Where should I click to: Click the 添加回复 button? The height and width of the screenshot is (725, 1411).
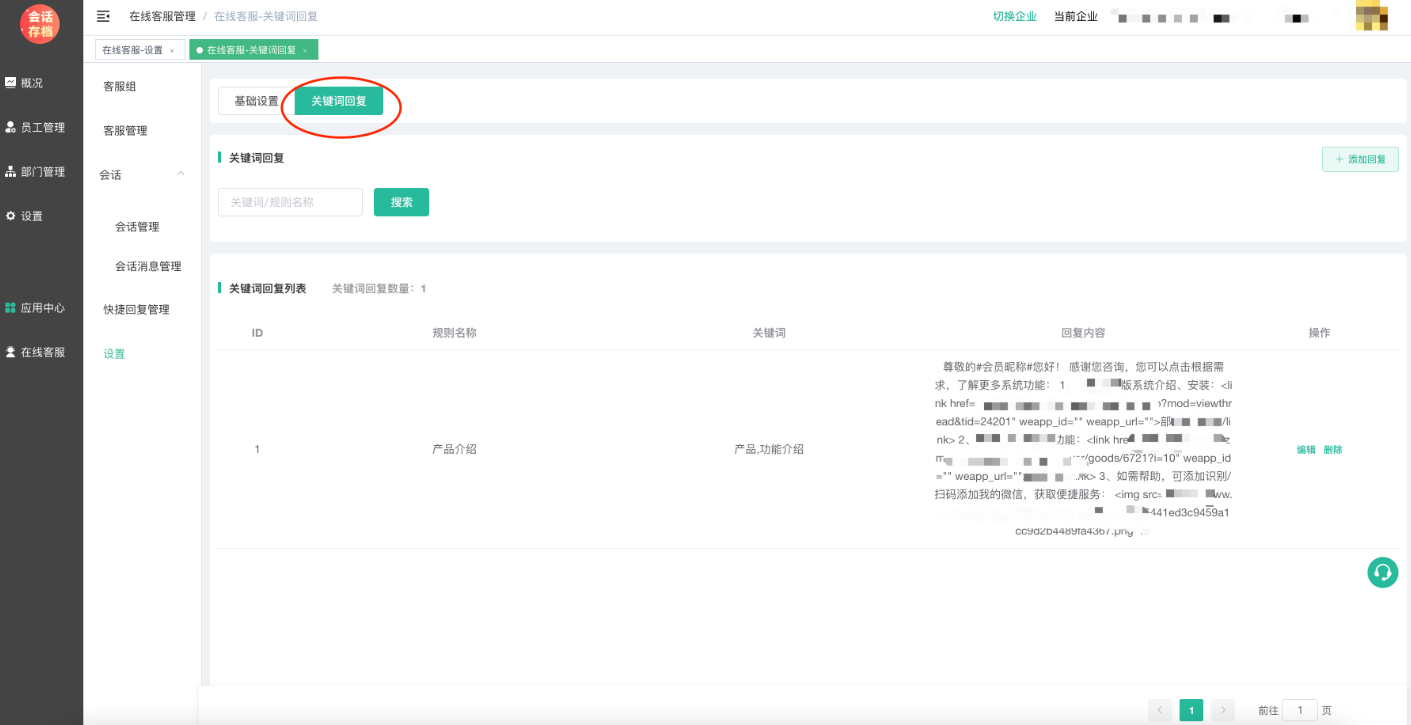pyautogui.click(x=1360, y=159)
